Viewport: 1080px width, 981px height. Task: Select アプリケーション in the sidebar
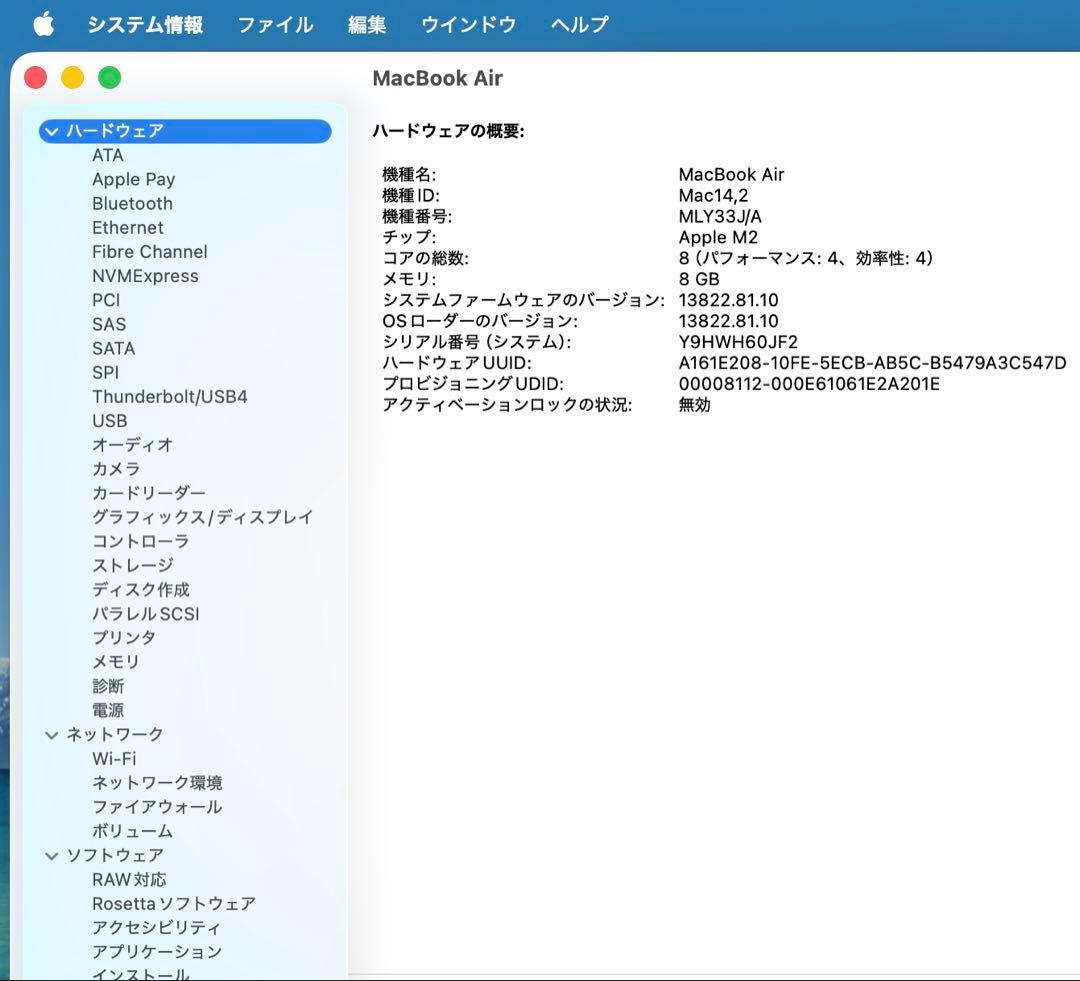(157, 952)
